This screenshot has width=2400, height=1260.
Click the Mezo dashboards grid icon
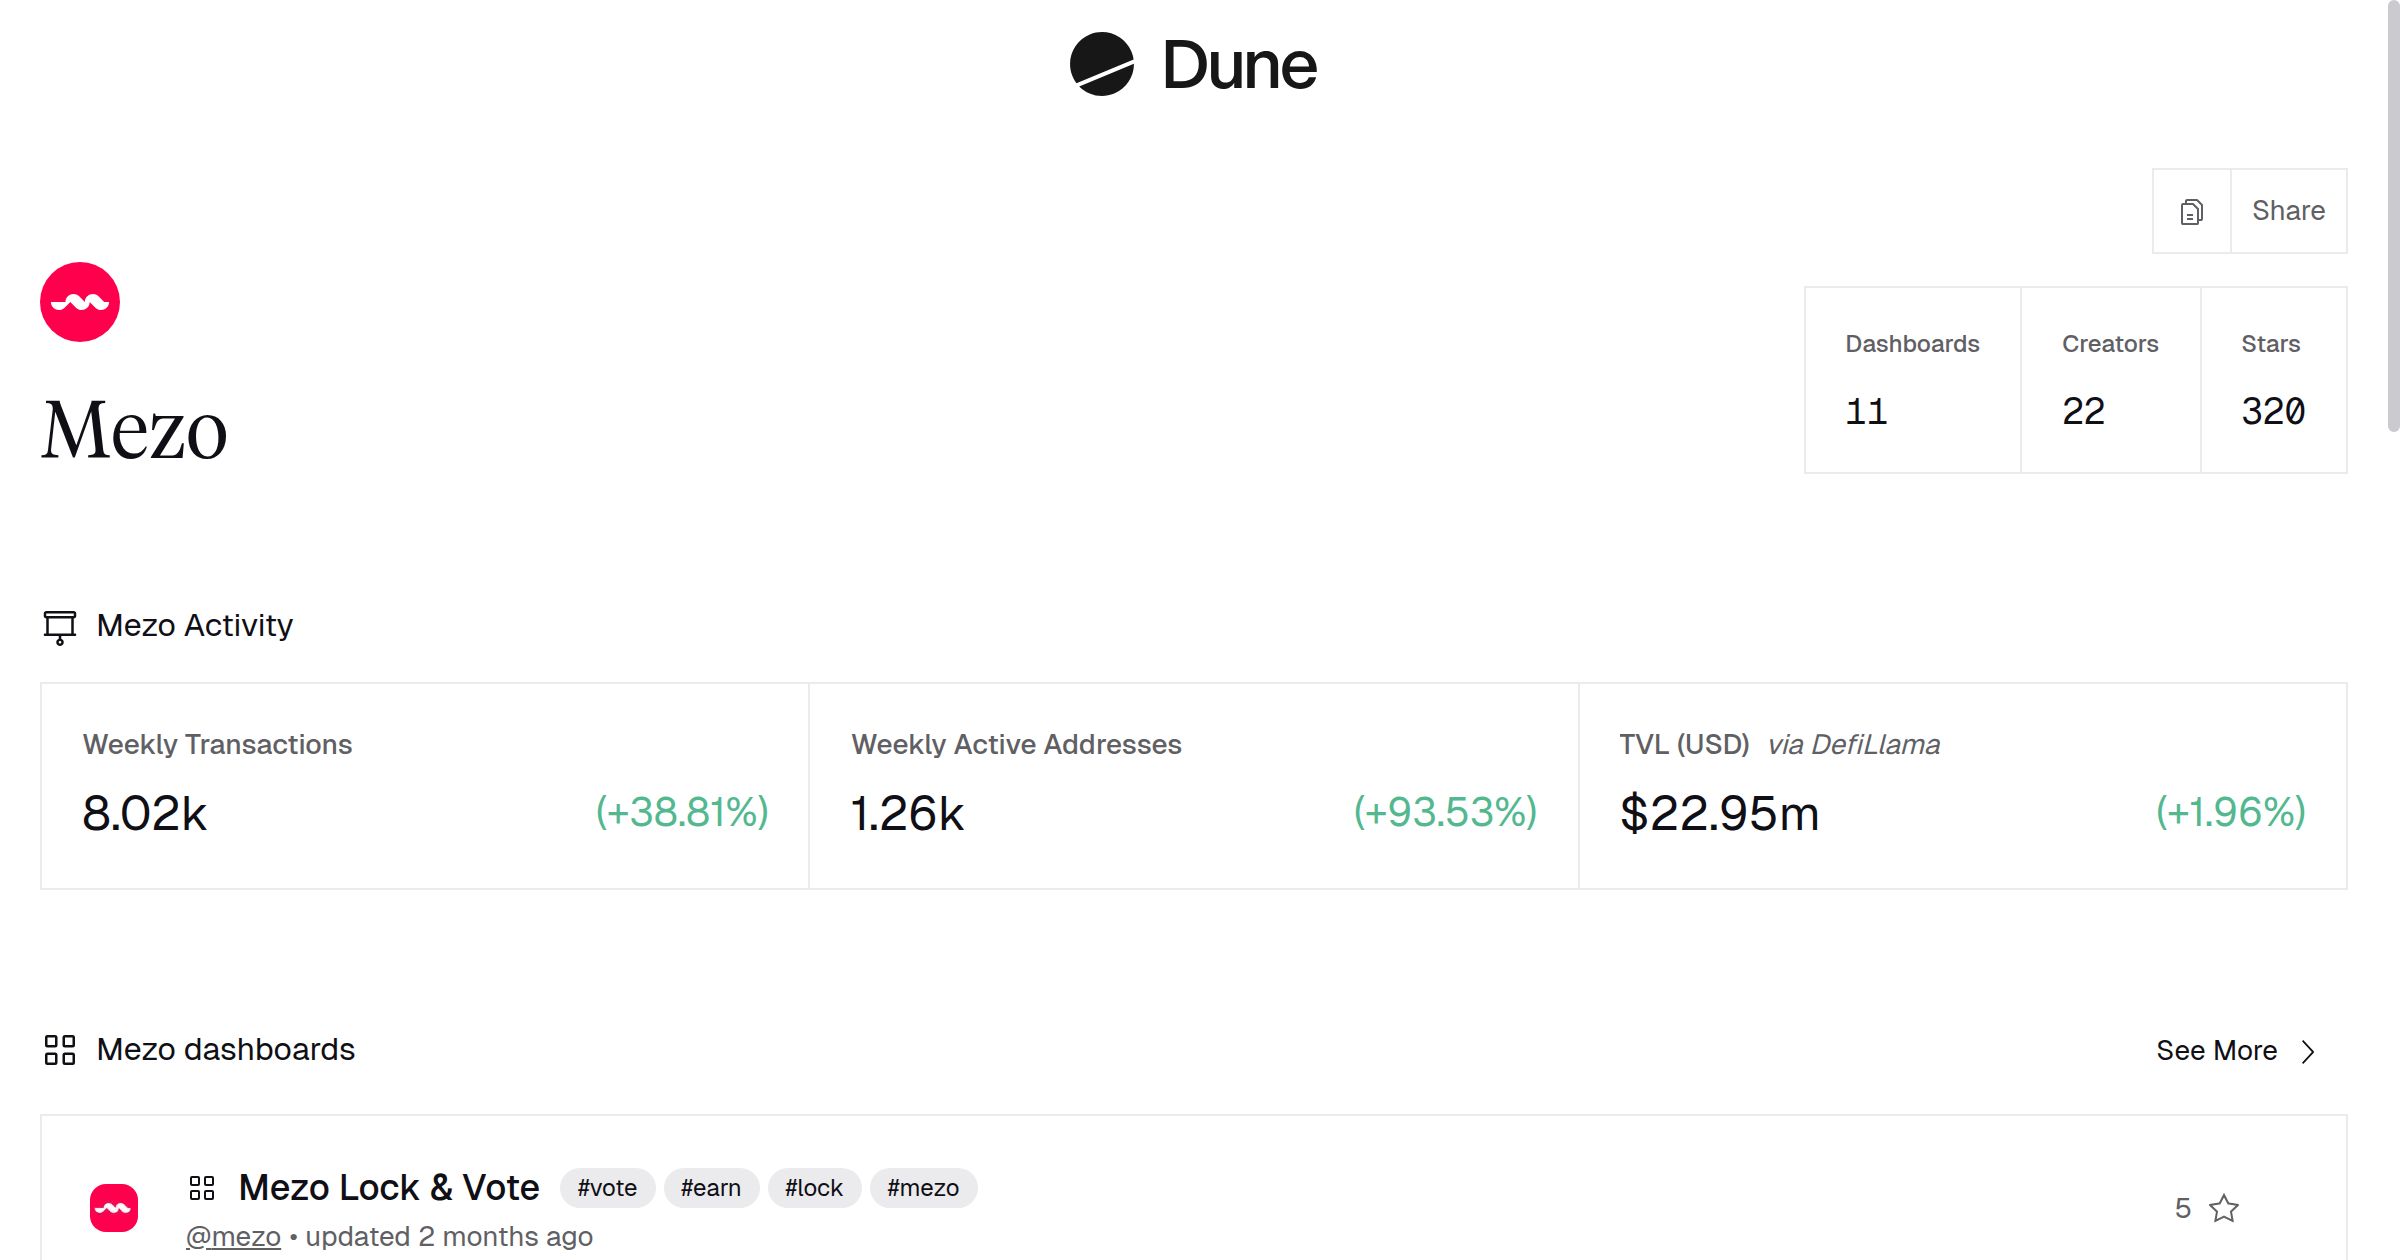60,1050
